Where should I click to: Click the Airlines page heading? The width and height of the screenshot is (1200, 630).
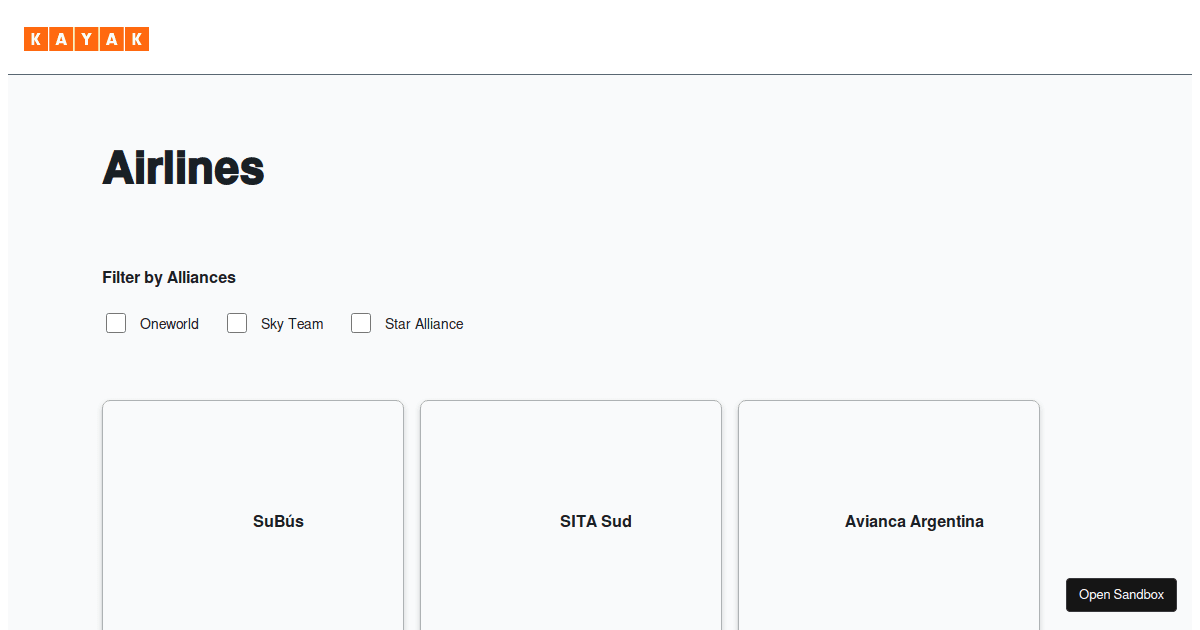pos(183,168)
